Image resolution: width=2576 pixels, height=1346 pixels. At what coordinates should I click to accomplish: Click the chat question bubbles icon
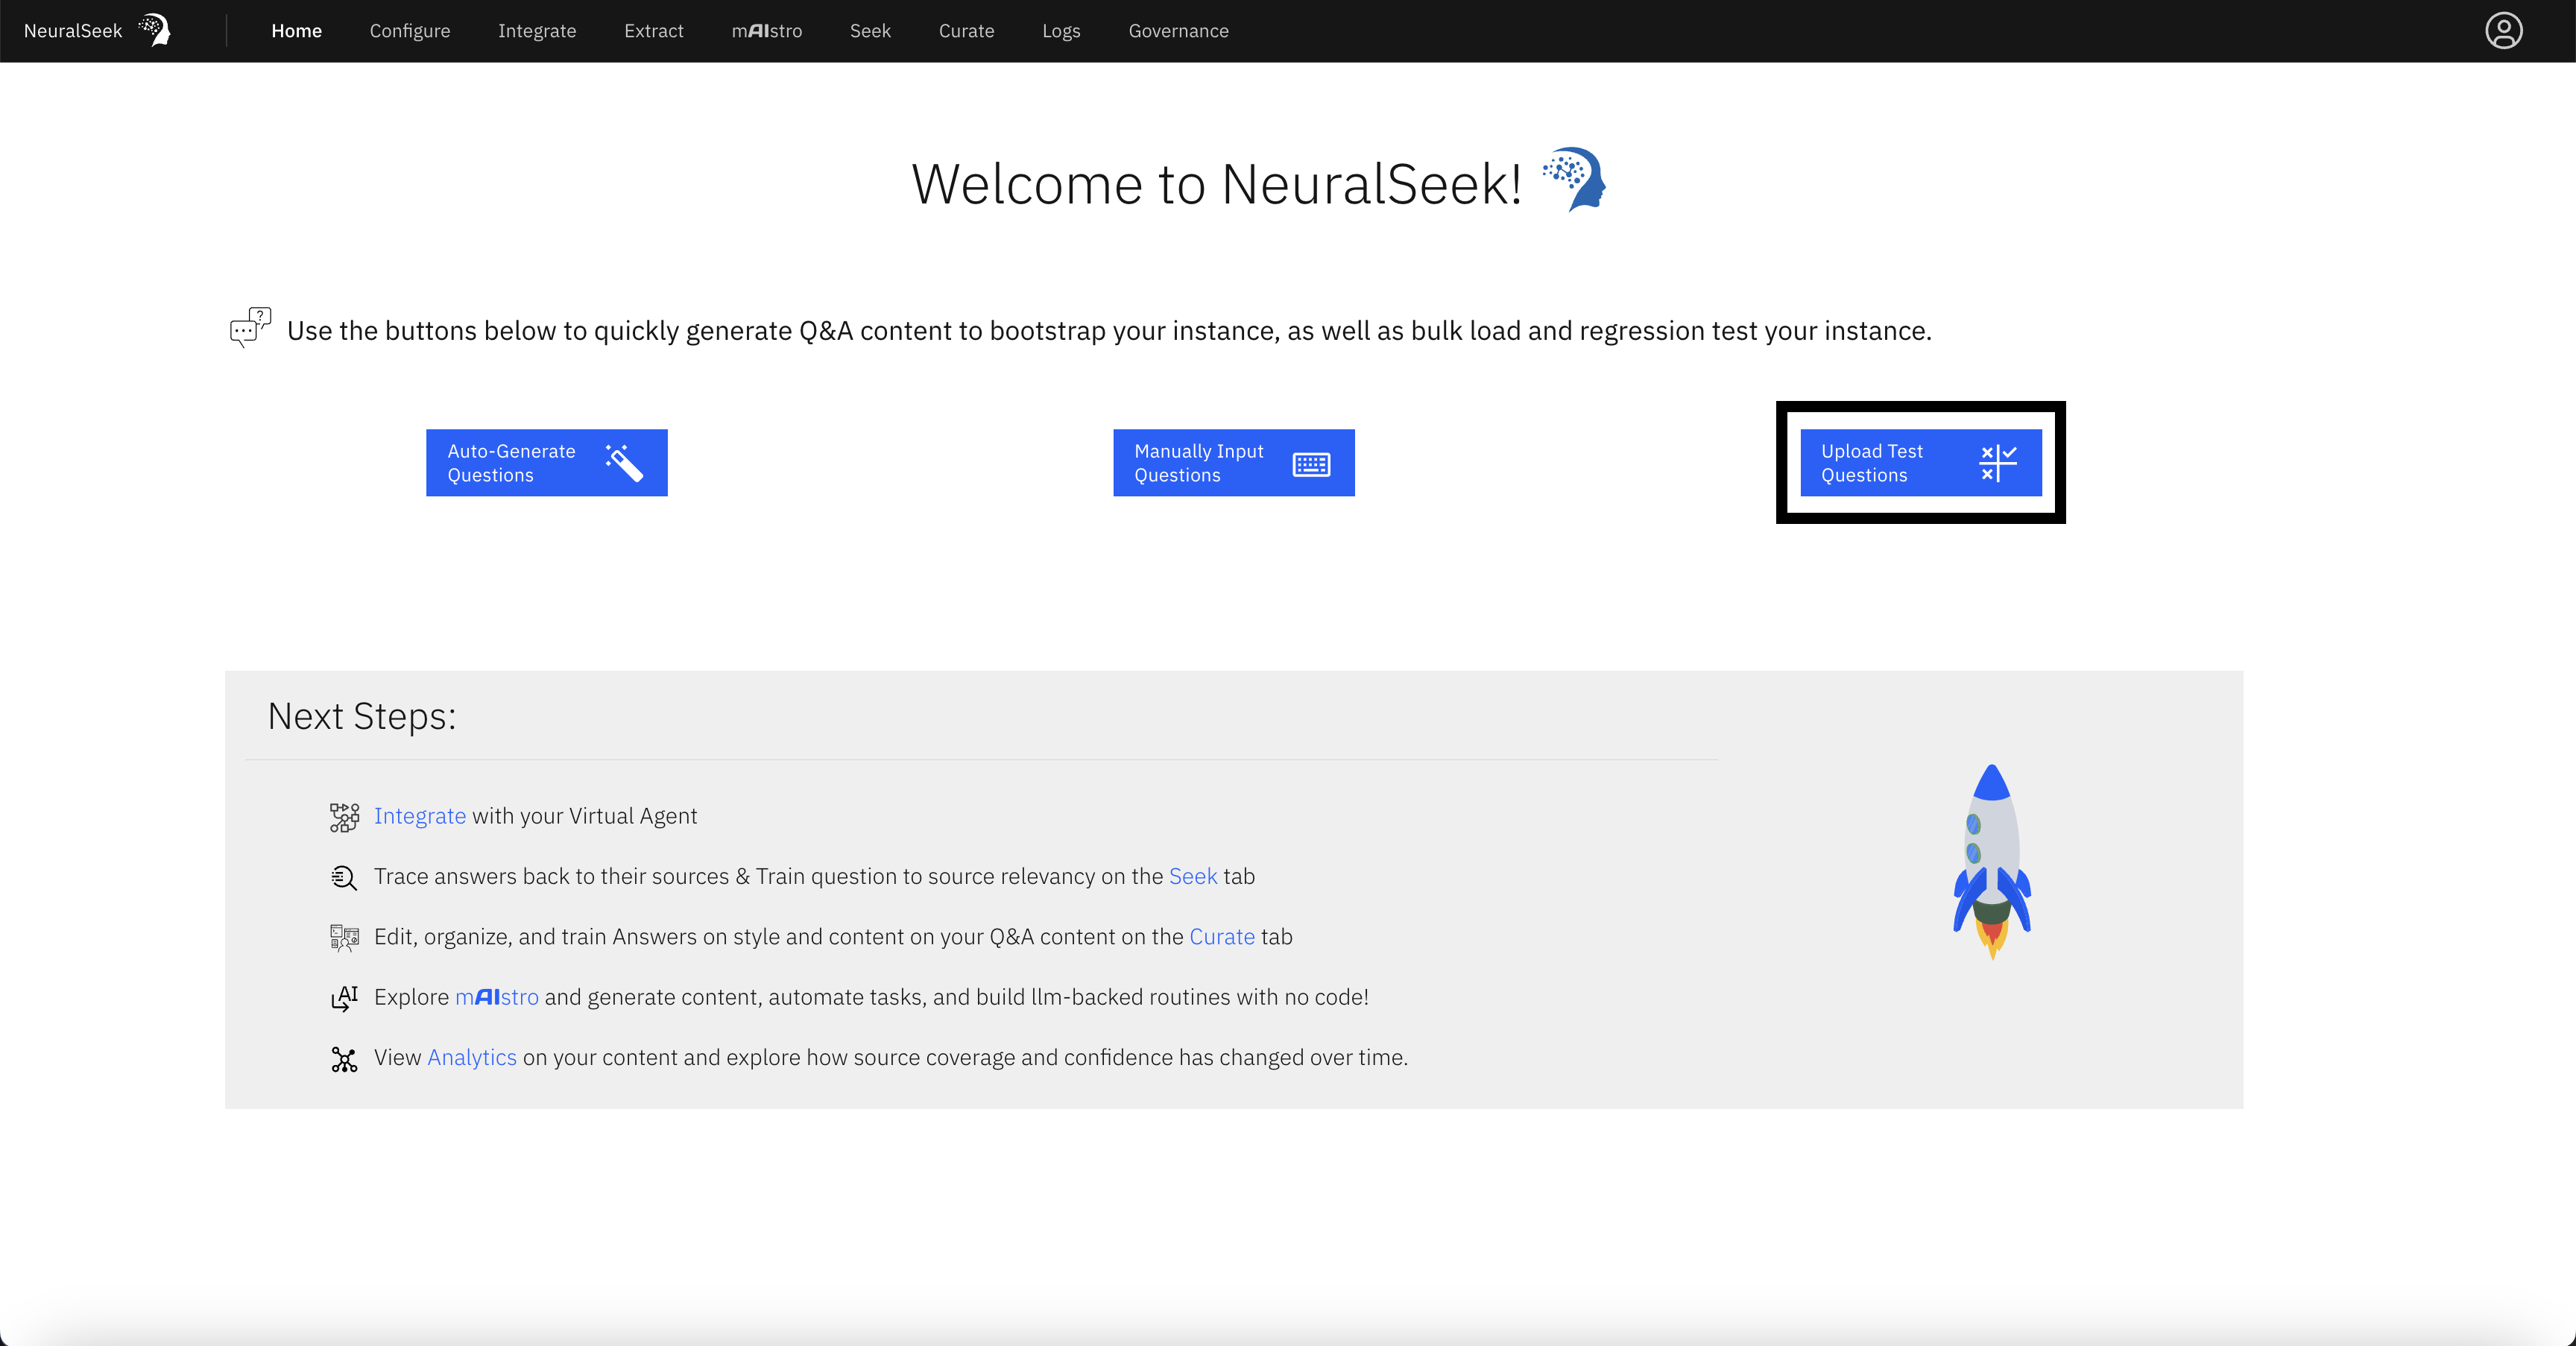pyautogui.click(x=250, y=327)
